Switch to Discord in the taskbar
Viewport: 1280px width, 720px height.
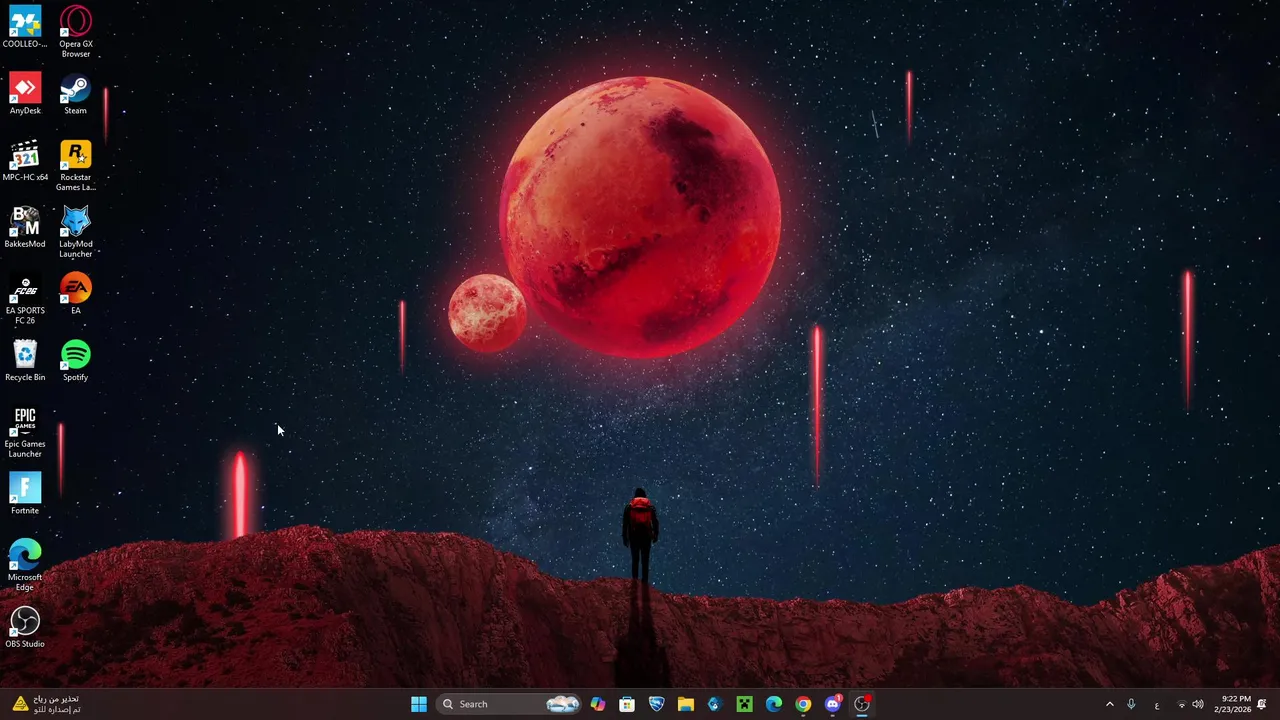click(833, 704)
